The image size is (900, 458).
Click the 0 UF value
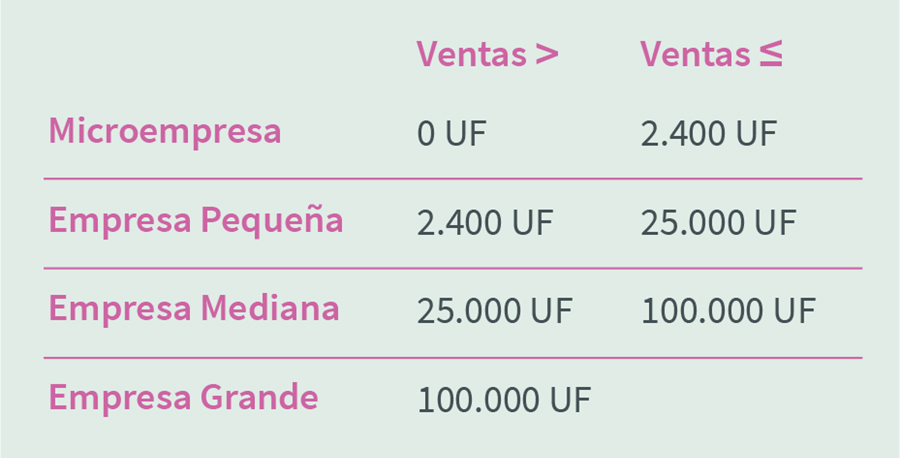coord(452,133)
